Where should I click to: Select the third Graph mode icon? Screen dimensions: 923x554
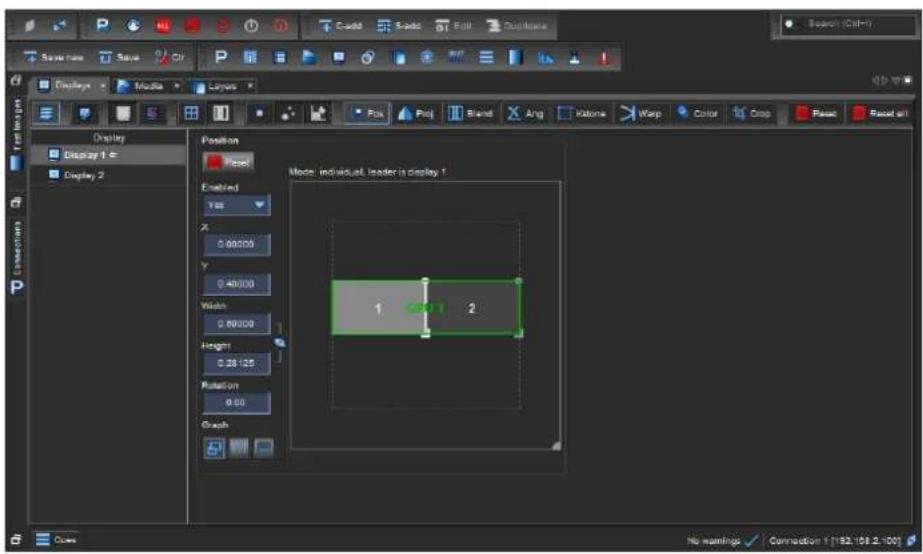point(264,449)
